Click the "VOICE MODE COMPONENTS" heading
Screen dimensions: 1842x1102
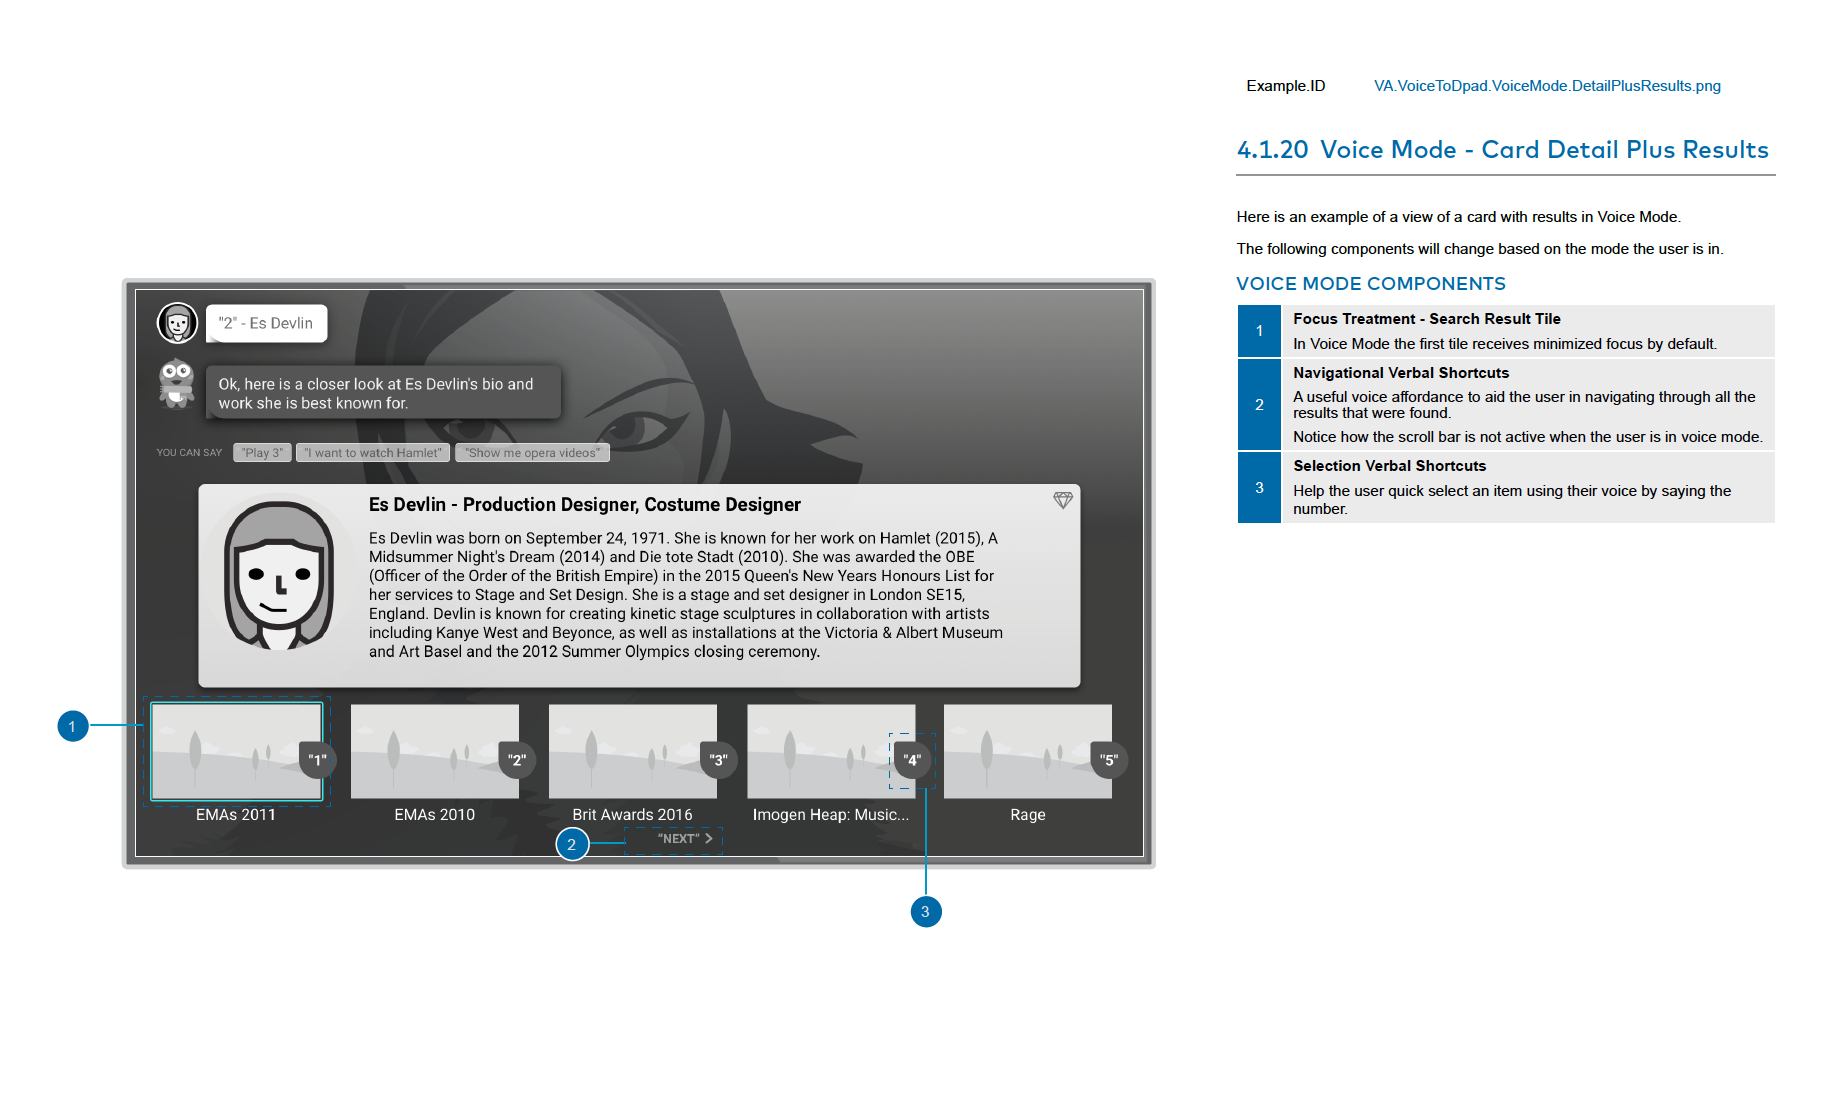pos(1371,284)
